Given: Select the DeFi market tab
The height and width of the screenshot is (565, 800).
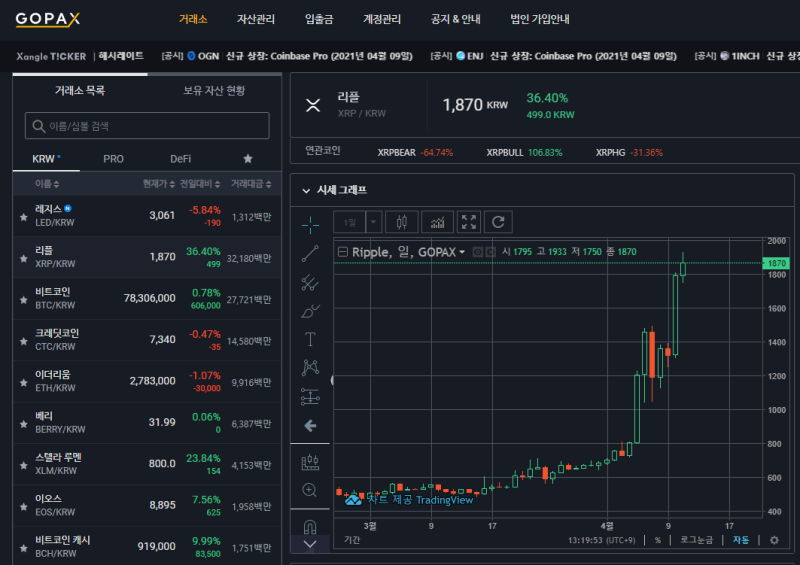Looking at the screenshot, I should point(181,159).
